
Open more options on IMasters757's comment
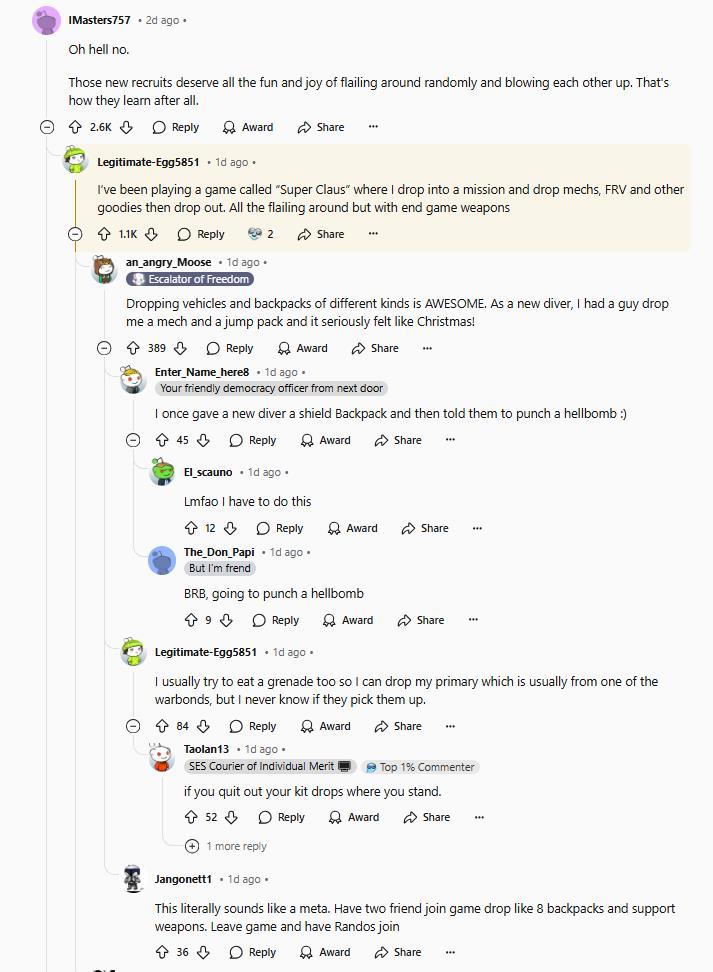coord(373,127)
